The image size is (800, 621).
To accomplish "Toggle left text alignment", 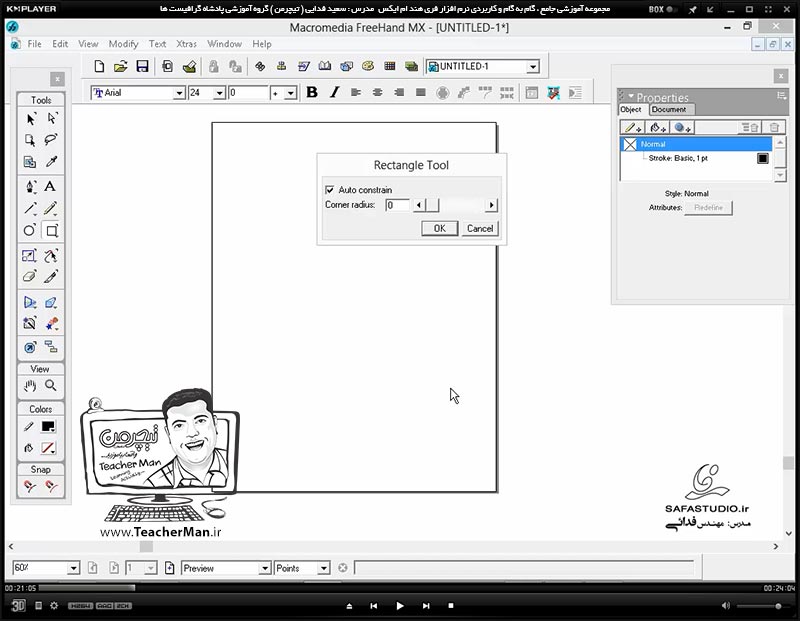I will pos(356,92).
